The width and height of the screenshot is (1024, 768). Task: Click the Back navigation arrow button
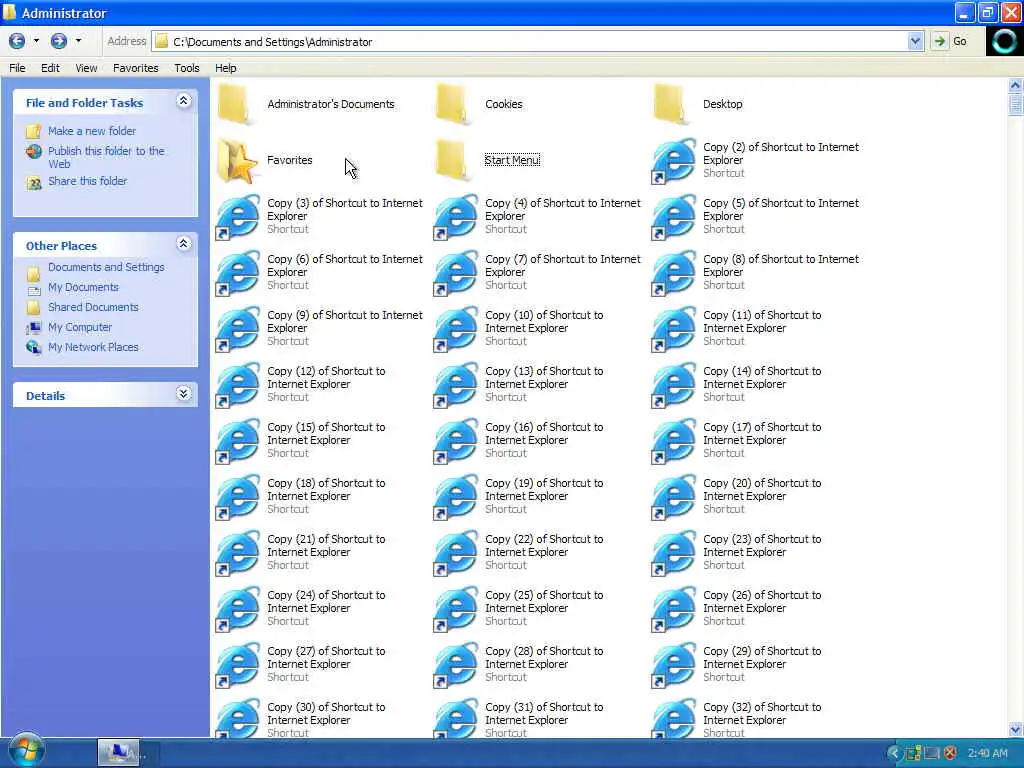coord(17,41)
